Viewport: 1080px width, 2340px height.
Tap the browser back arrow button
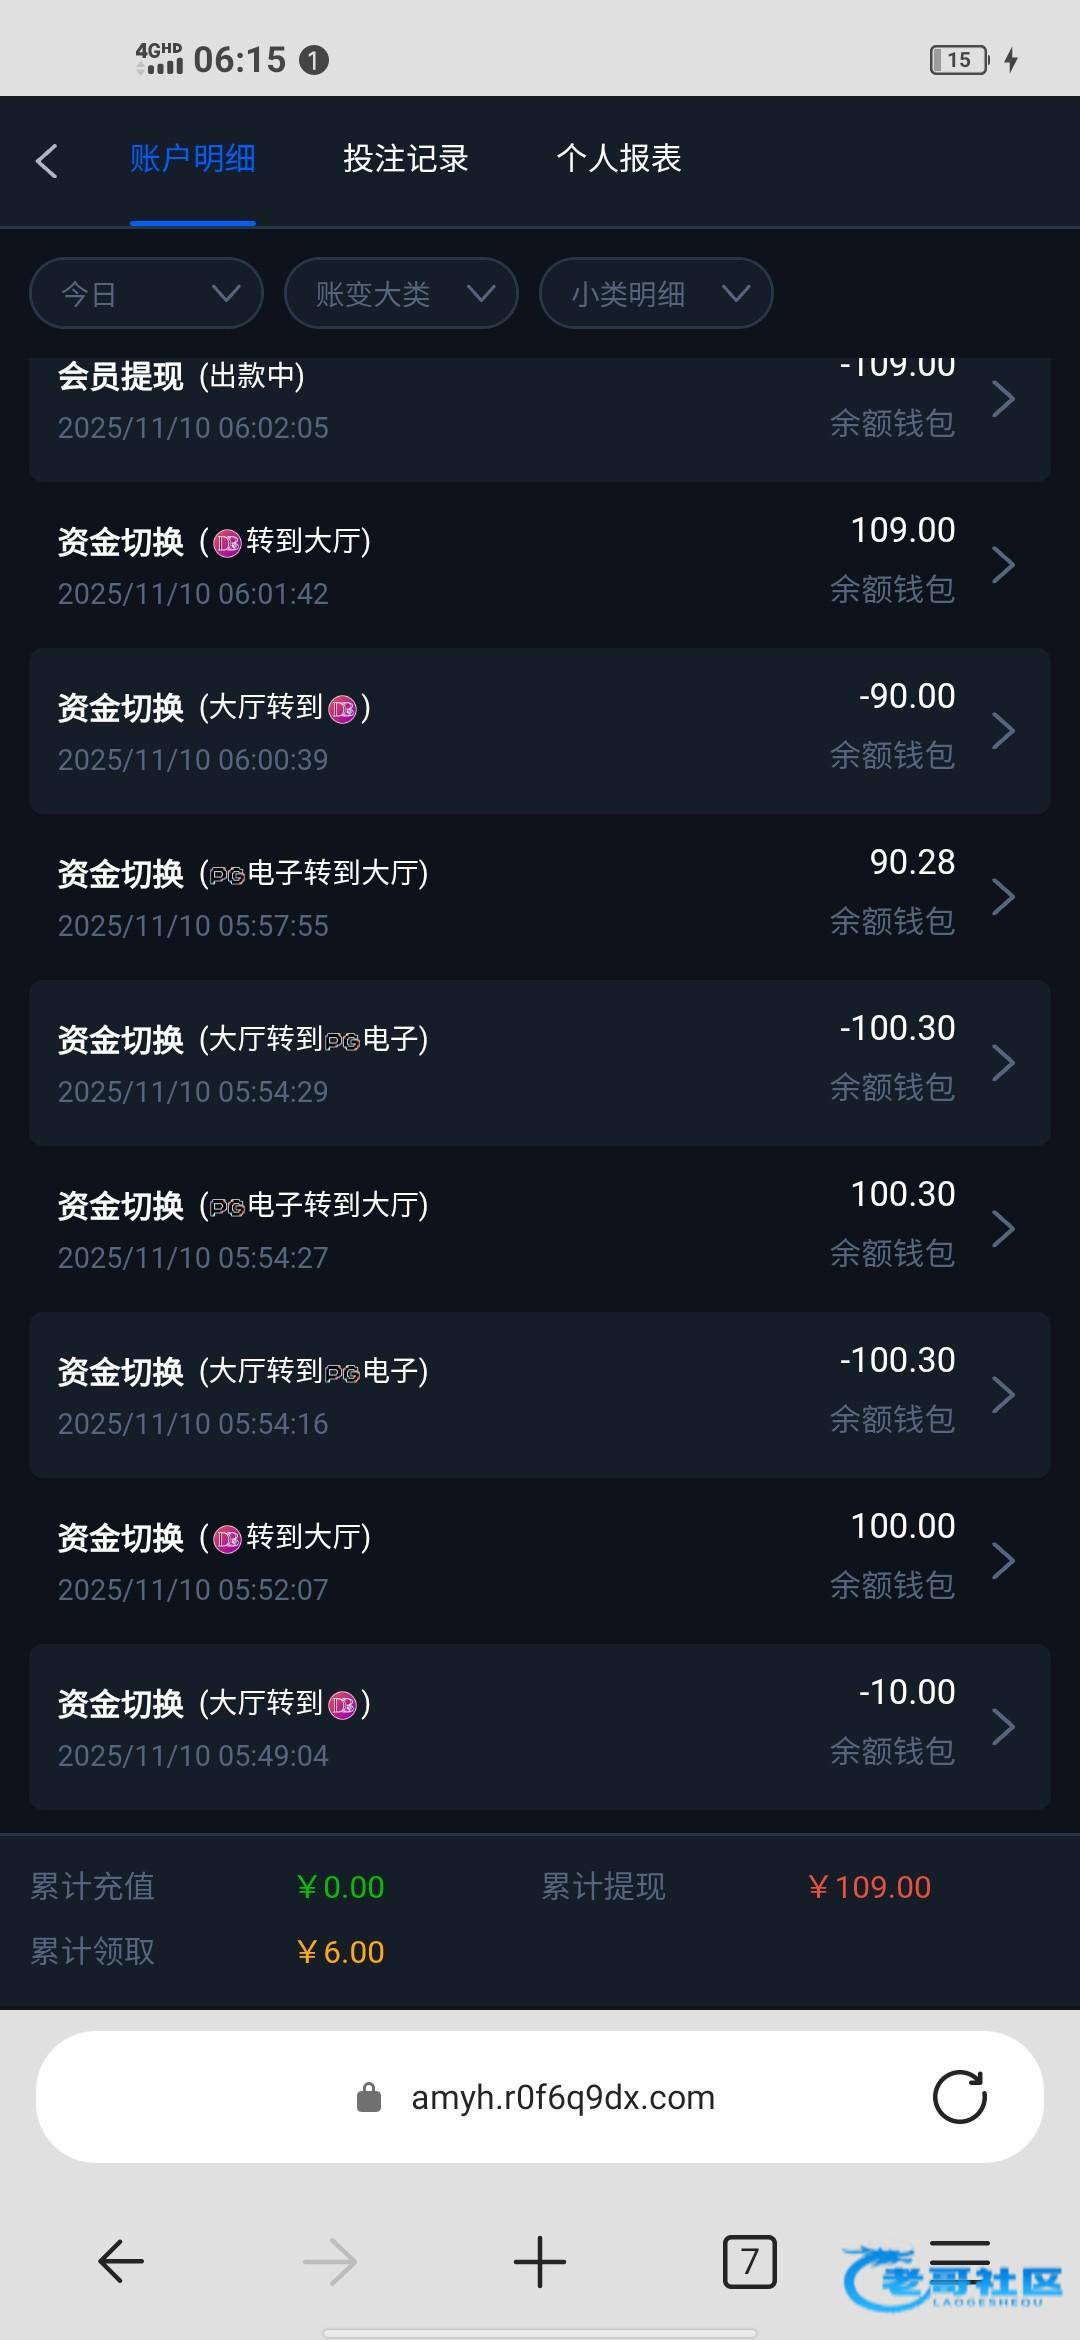(121, 2261)
